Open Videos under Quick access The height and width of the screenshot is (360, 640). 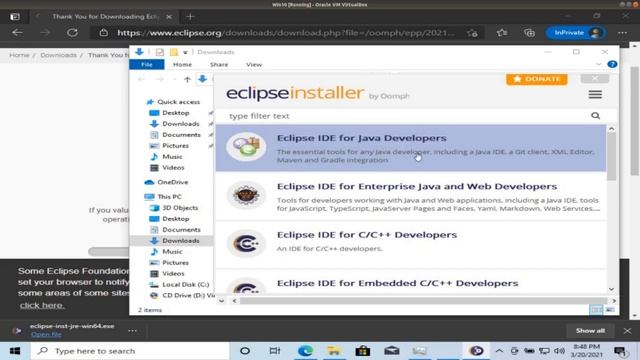point(173,168)
